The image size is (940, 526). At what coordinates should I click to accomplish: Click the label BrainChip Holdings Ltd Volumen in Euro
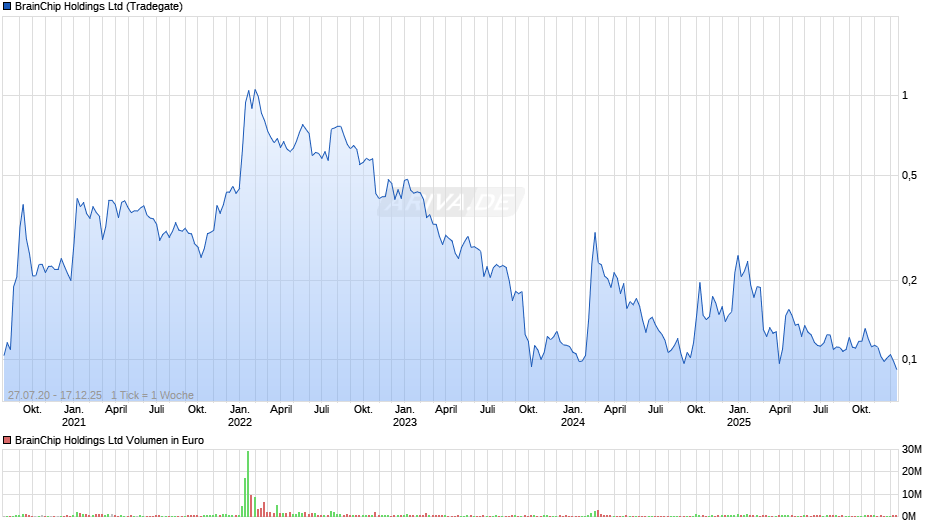(109, 440)
